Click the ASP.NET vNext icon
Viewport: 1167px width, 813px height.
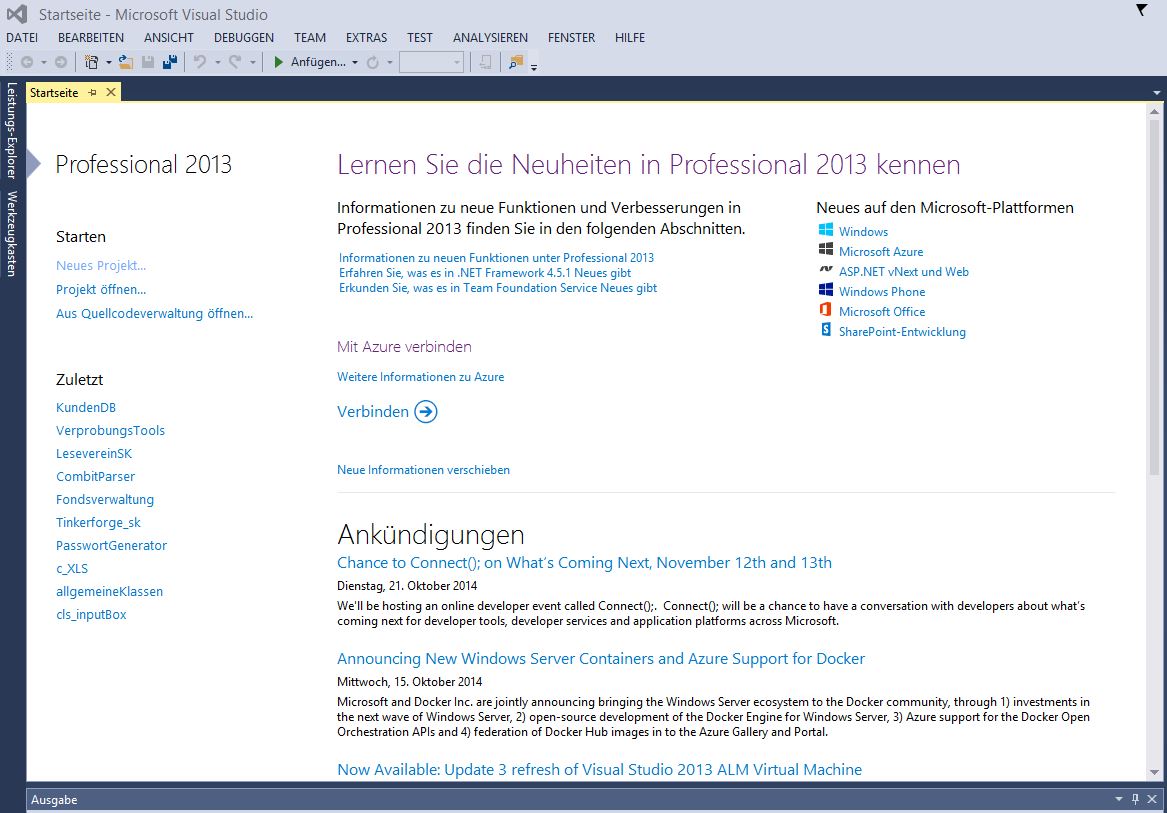pos(825,270)
